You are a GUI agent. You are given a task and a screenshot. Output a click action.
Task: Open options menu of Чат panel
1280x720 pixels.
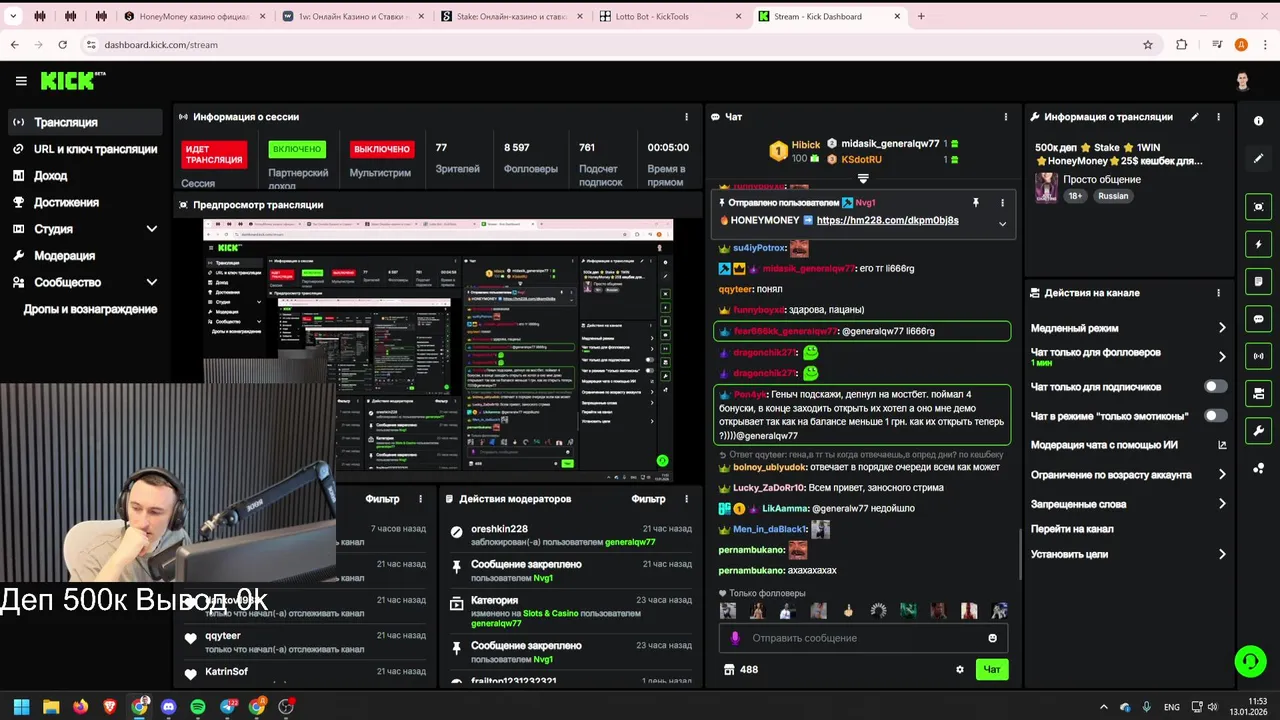(x=1005, y=117)
